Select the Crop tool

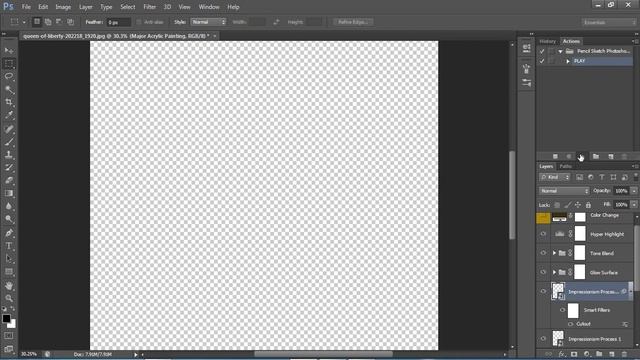tap(9, 102)
